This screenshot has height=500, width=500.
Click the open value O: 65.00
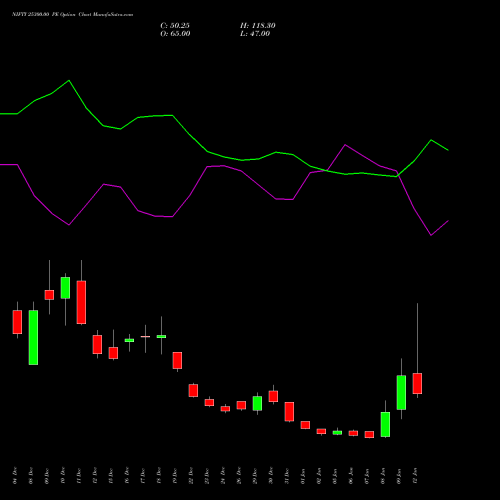click(x=175, y=34)
